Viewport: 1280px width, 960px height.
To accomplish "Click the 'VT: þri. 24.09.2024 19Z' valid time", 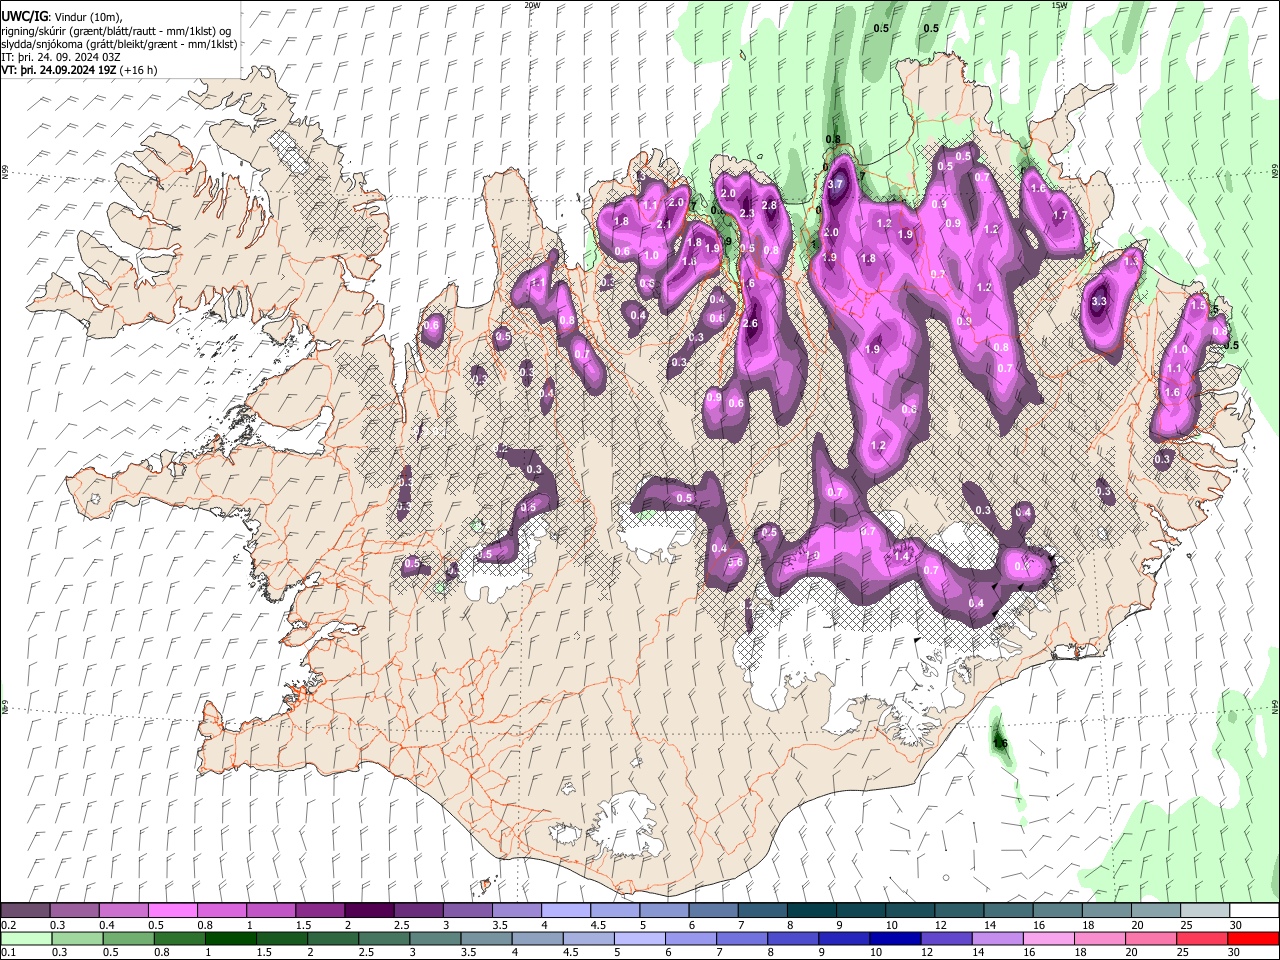I will [57, 70].
